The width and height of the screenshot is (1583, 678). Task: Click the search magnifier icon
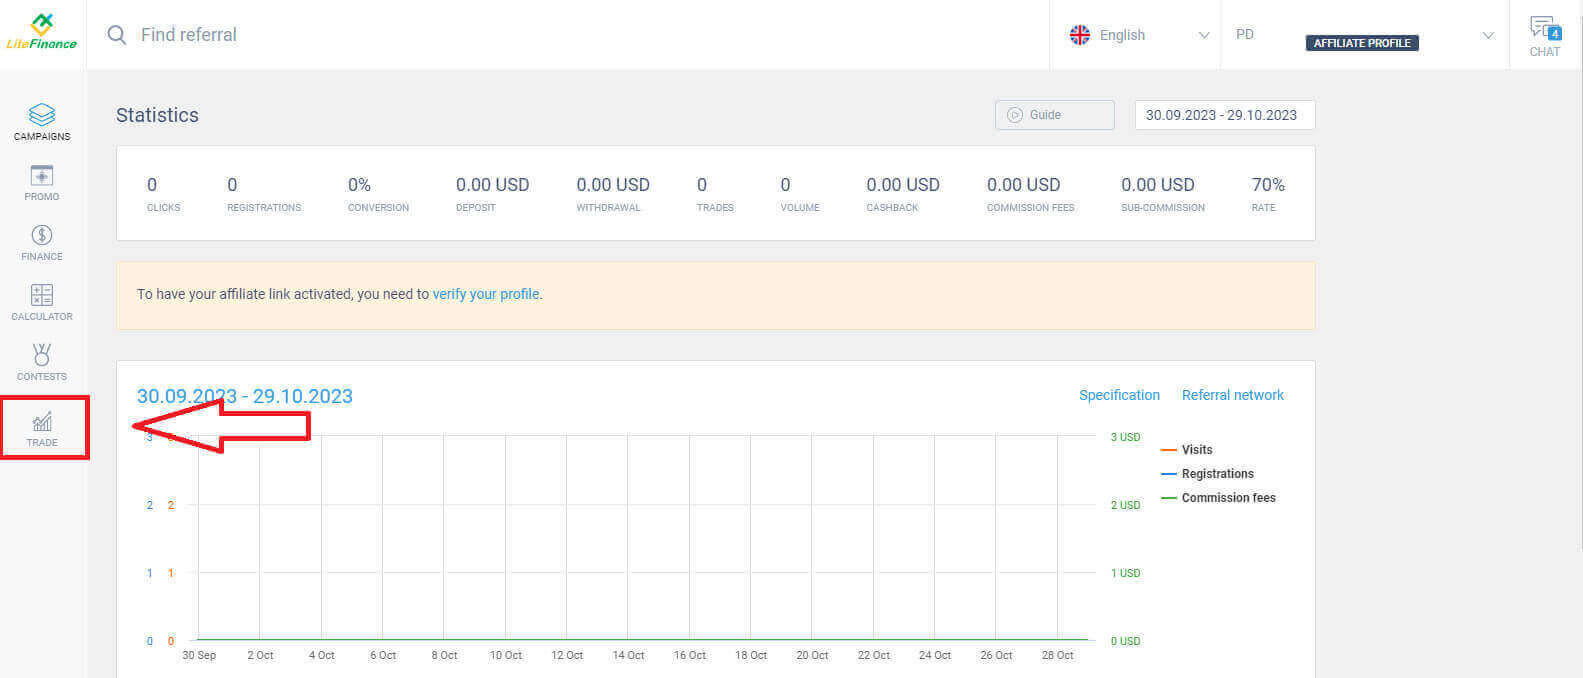pyautogui.click(x=117, y=35)
